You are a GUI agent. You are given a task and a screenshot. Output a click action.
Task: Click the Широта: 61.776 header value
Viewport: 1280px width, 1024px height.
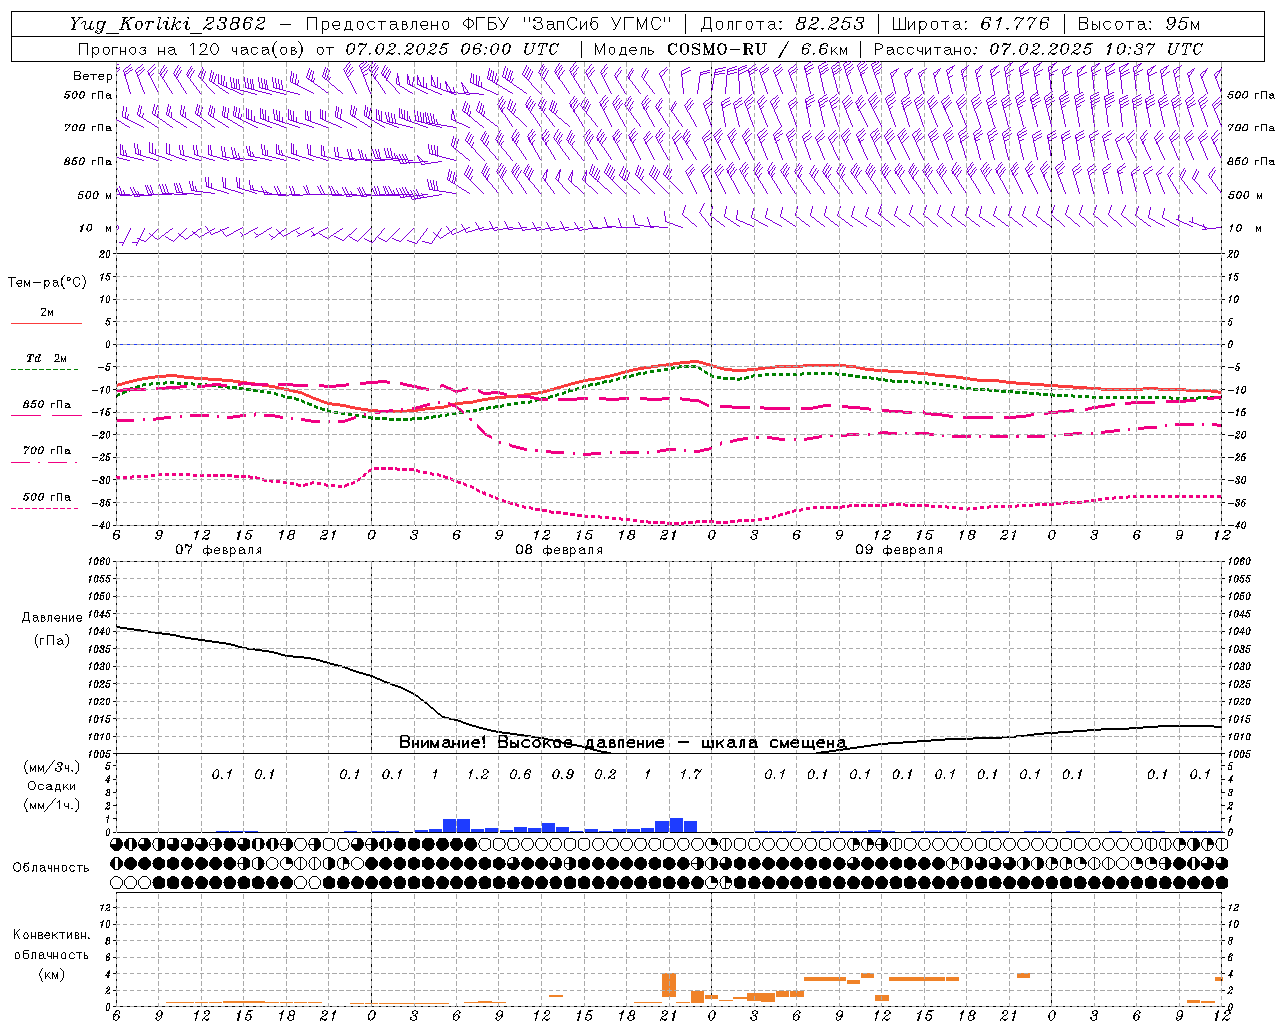coord(970,24)
